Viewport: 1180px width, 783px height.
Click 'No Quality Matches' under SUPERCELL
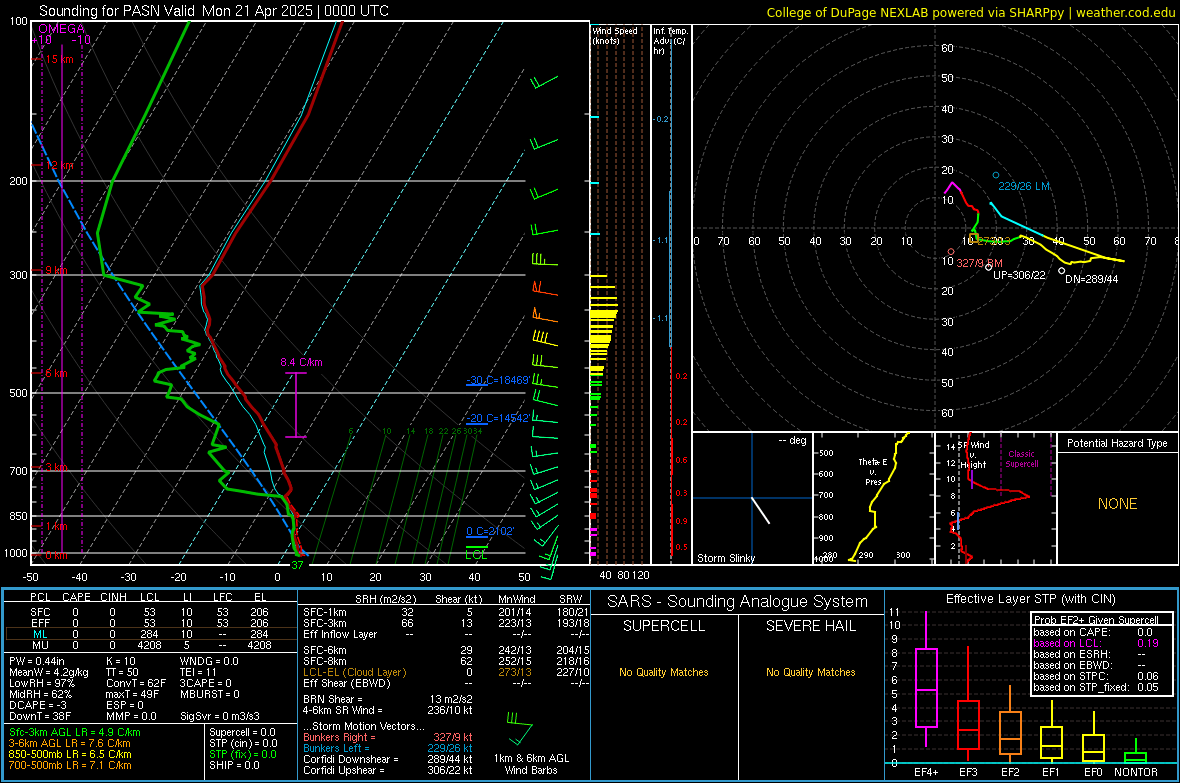[x=664, y=672]
